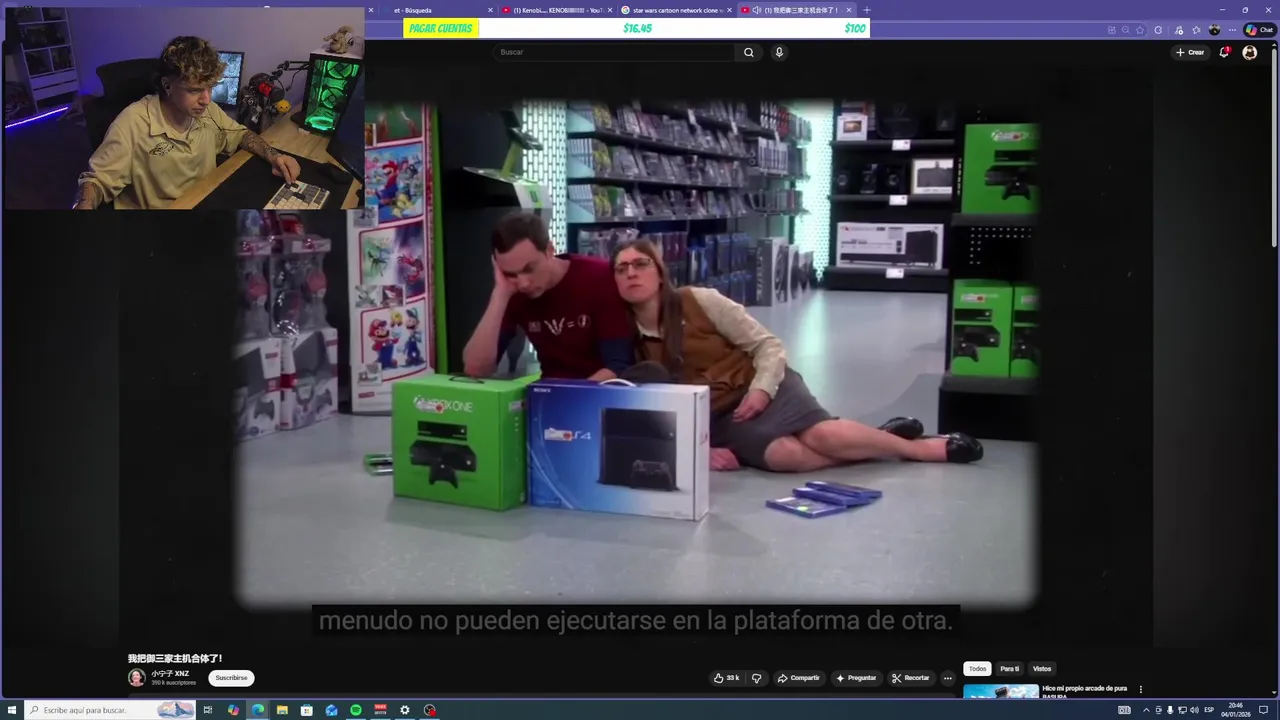The width and height of the screenshot is (1280, 720).
Task: Select the Todos filter chip
Action: [x=977, y=669]
